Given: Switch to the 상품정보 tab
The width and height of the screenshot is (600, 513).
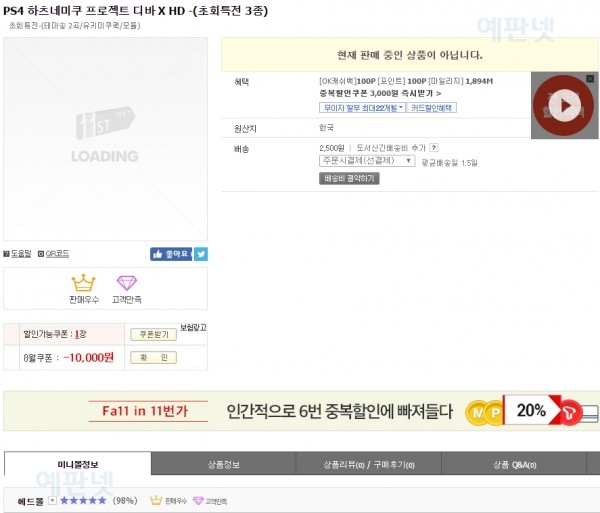Looking at the screenshot, I should point(223,464).
